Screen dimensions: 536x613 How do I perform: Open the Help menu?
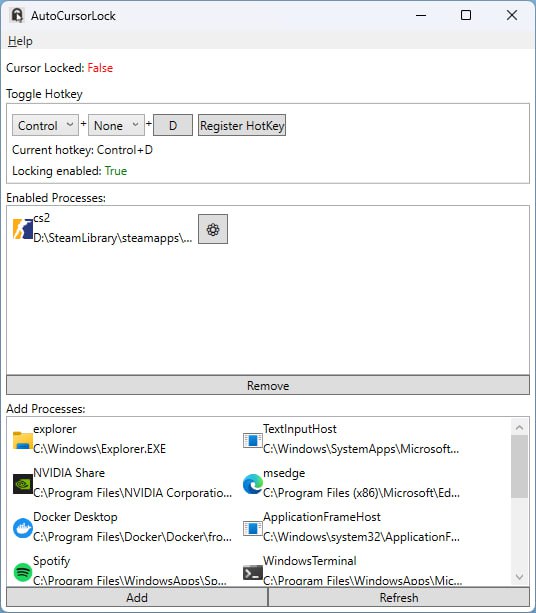point(20,41)
